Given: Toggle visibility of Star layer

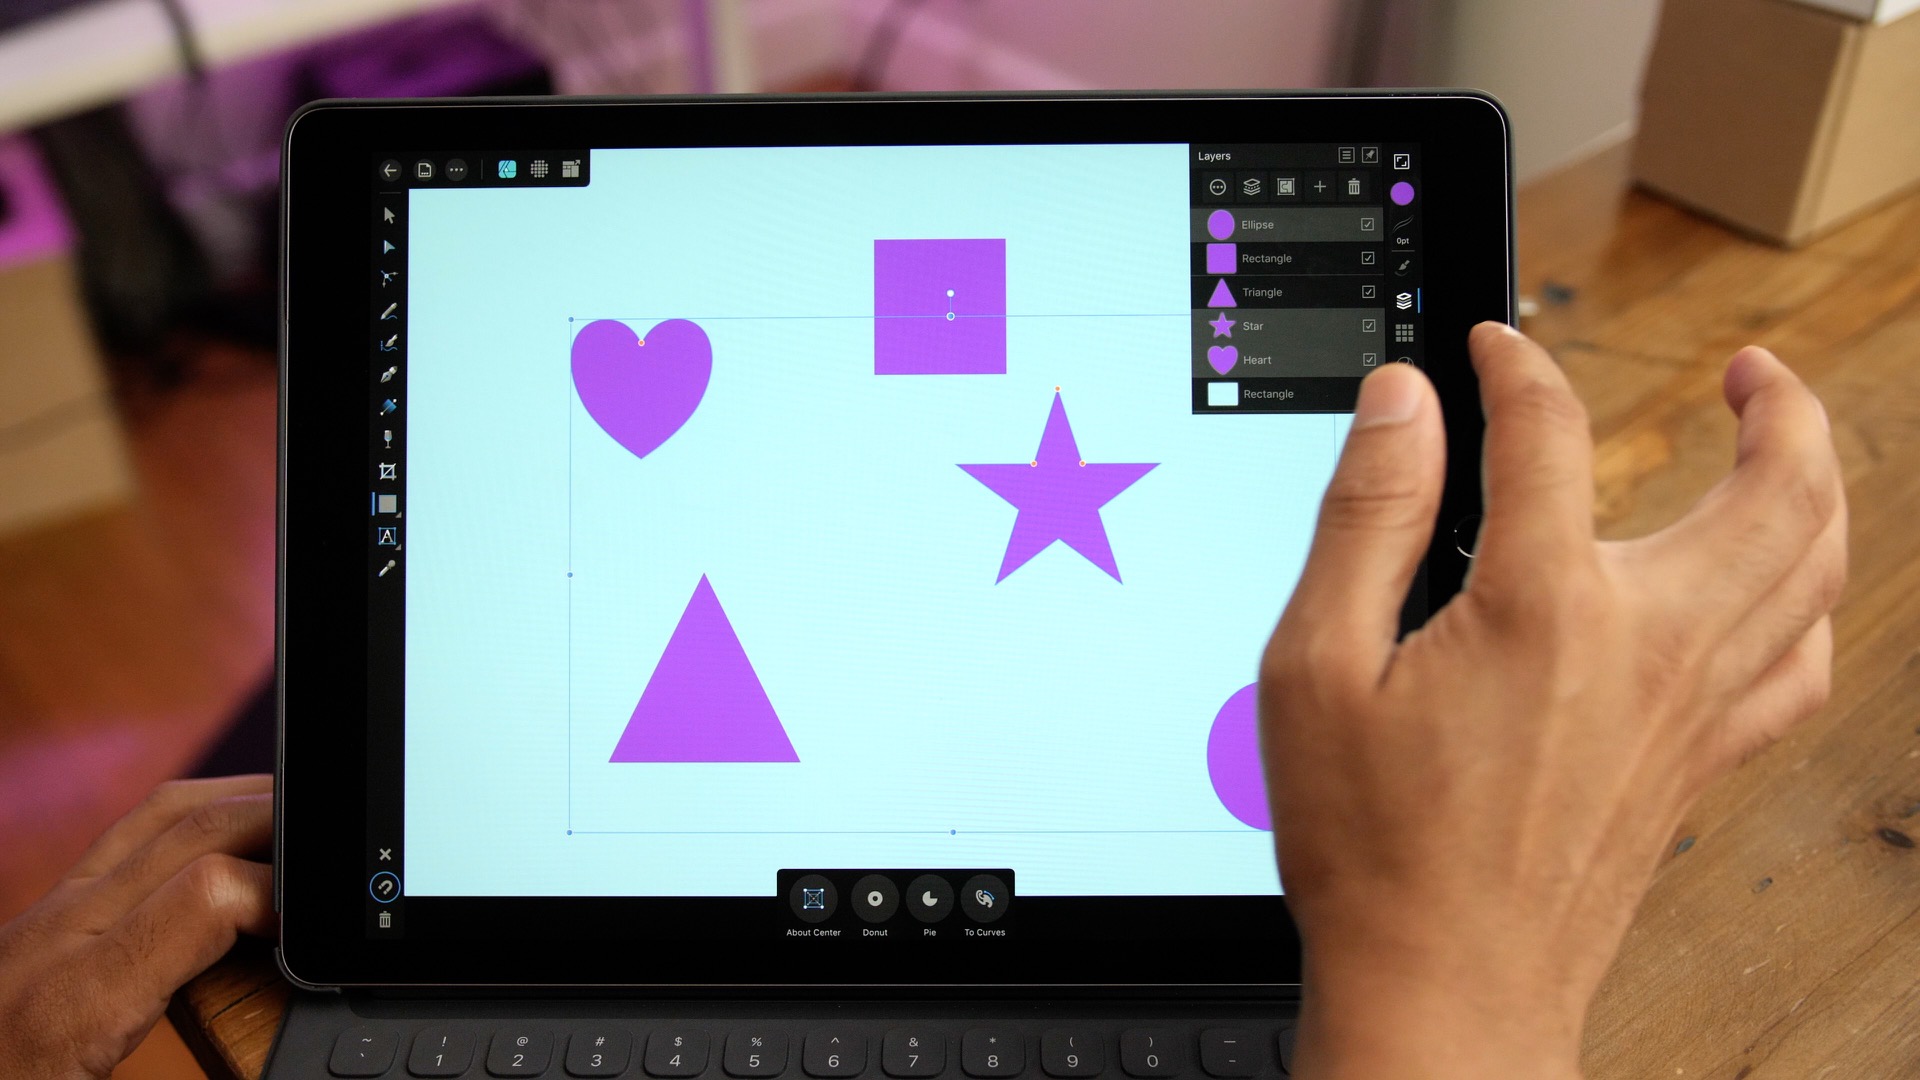Looking at the screenshot, I should point(1367,326).
